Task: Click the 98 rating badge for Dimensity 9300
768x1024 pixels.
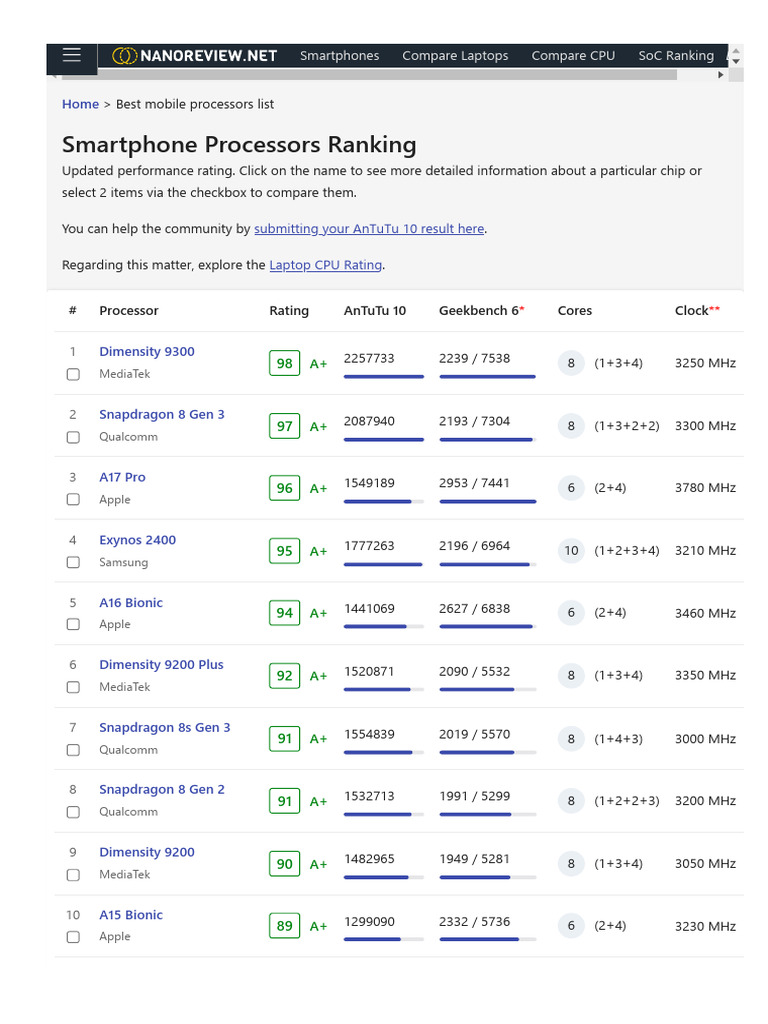Action: tap(285, 363)
